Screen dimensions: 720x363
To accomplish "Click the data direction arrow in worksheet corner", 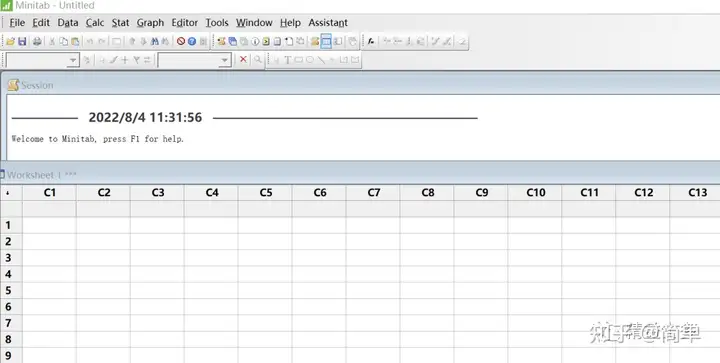I will coord(8,193).
